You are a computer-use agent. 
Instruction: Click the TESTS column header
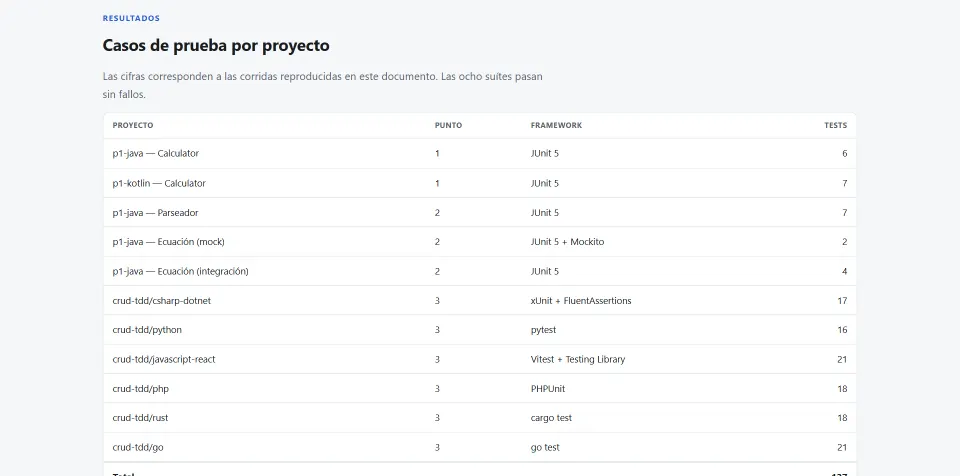[x=836, y=126]
